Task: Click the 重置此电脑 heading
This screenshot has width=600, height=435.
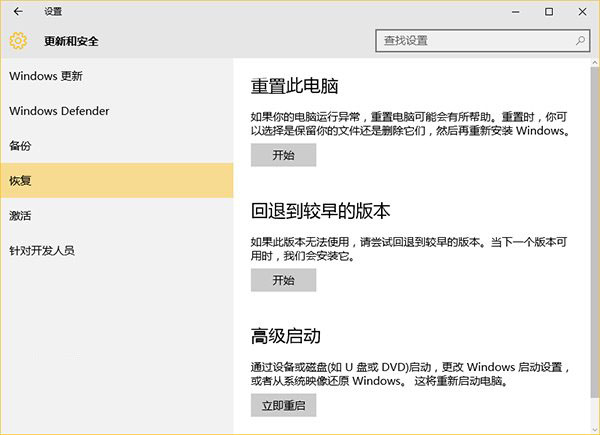Action: pyautogui.click(x=295, y=85)
